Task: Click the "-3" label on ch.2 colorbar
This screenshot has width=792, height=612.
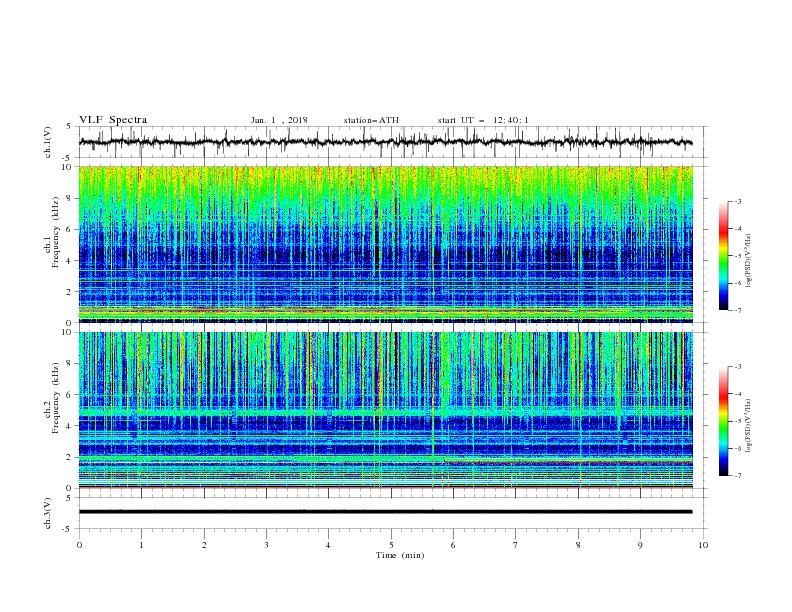Action: 737,367
